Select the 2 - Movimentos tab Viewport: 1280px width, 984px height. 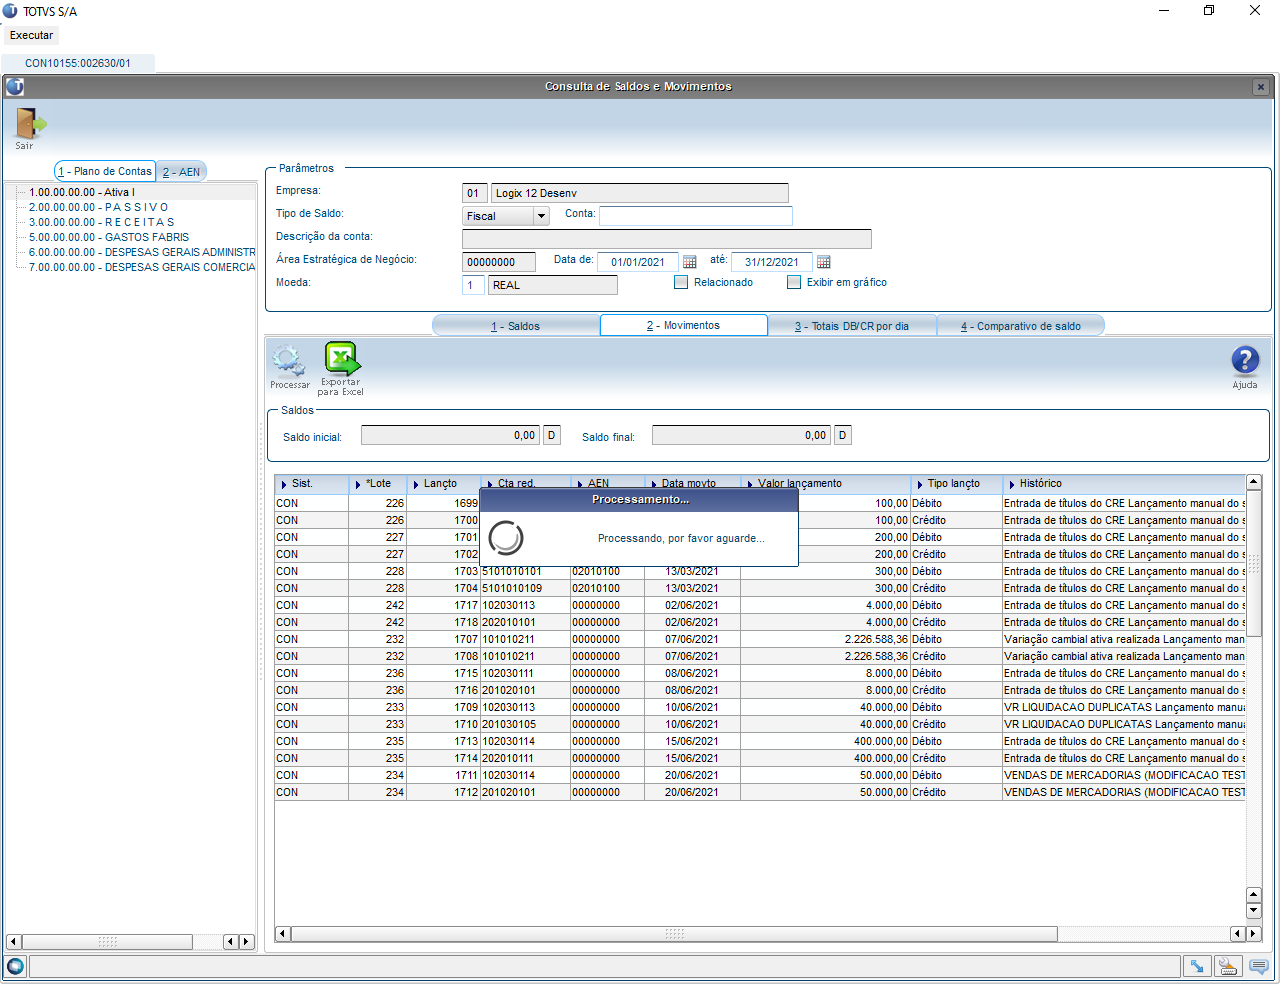(x=684, y=325)
